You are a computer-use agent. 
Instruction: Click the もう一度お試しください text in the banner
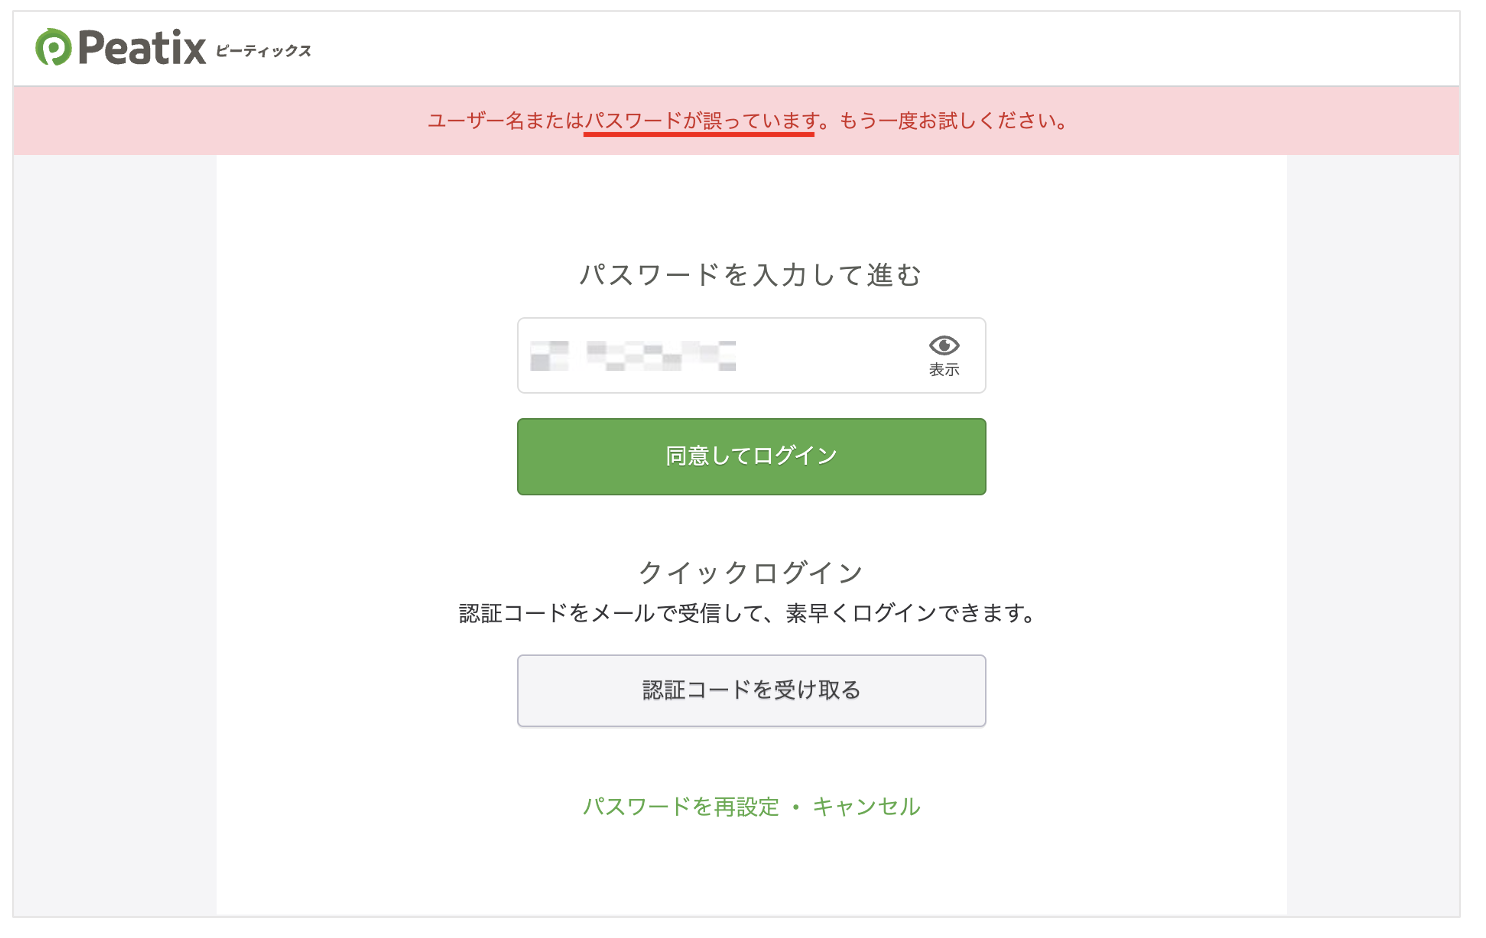tap(952, 121)
